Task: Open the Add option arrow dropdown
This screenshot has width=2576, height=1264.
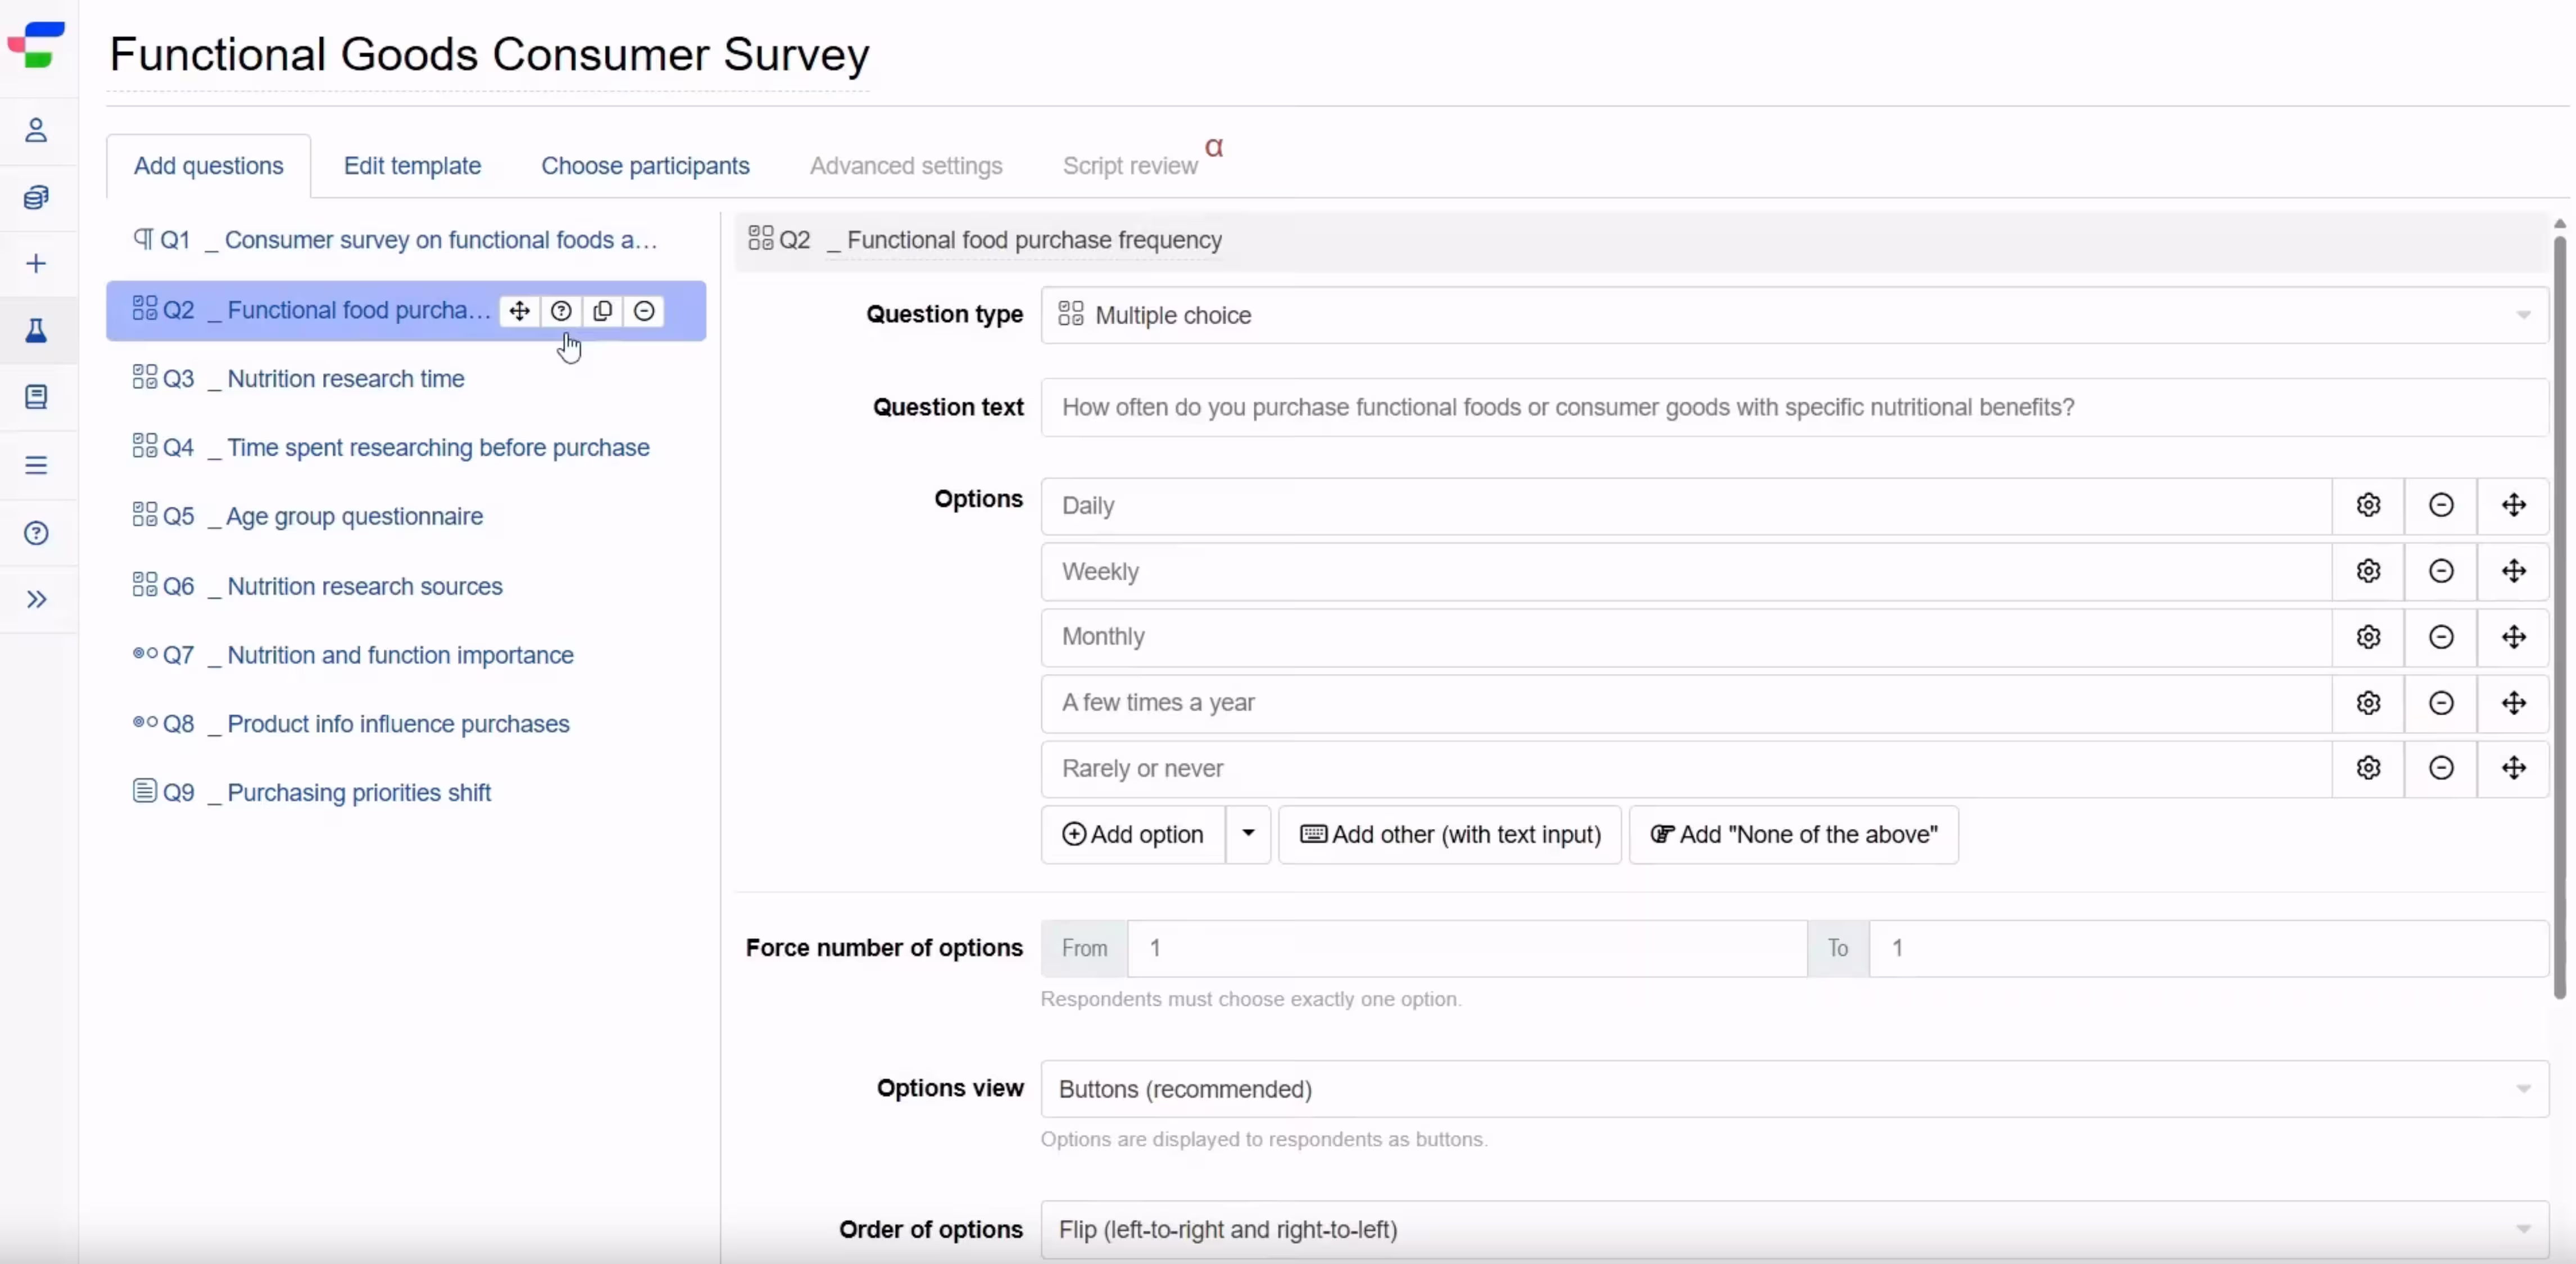Action: coord(1248,834)
